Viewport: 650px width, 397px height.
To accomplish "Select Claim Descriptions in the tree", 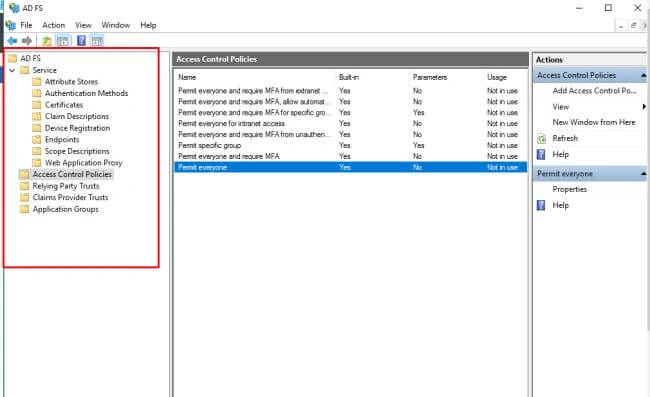I will pyautogui.click(x=77, y=116).
